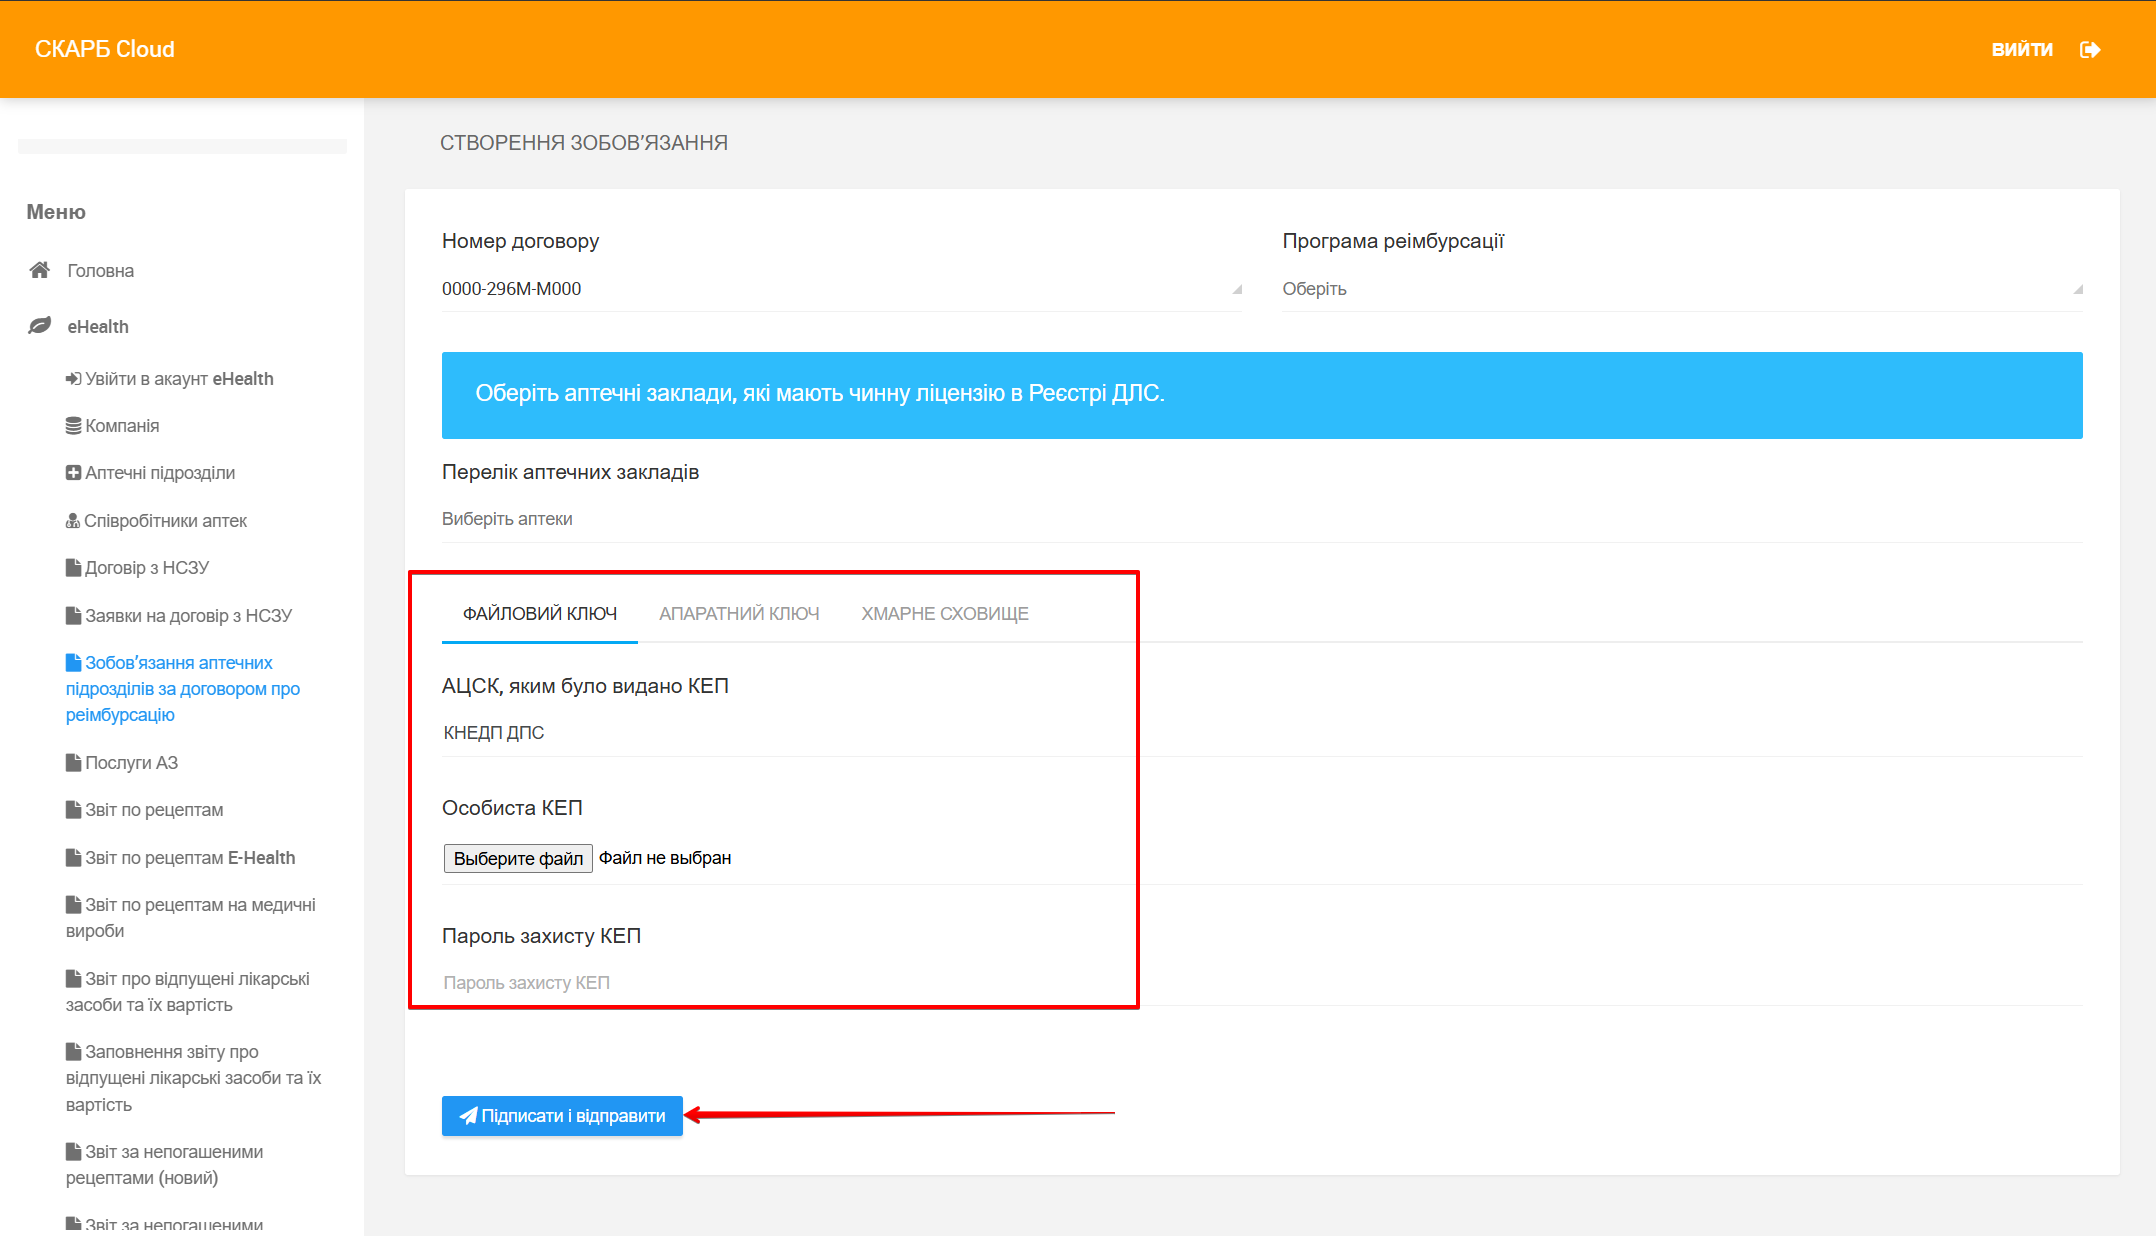
Task: Click the home icon beside Головна
Action: 39,270
